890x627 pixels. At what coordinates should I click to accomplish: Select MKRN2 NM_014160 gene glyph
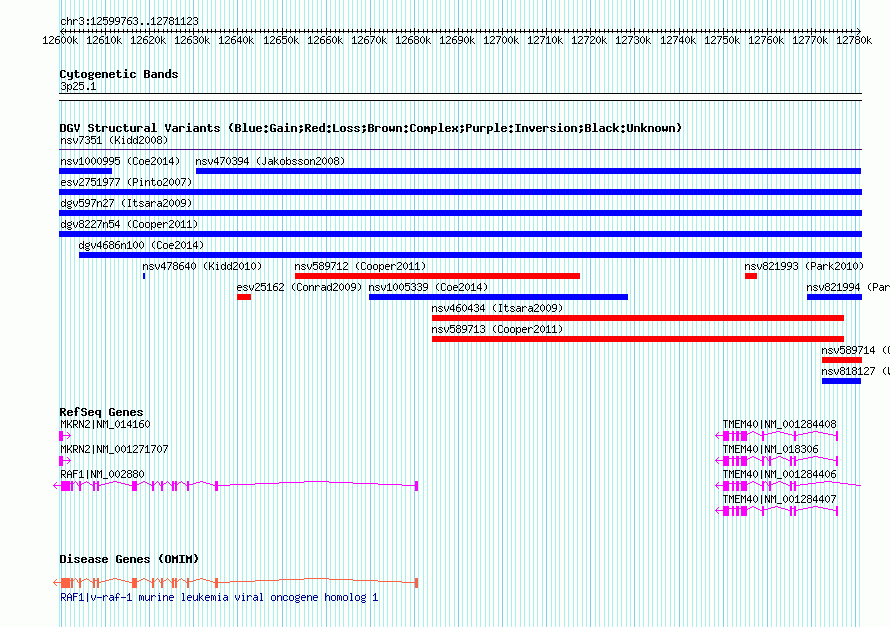click(65, 436)
